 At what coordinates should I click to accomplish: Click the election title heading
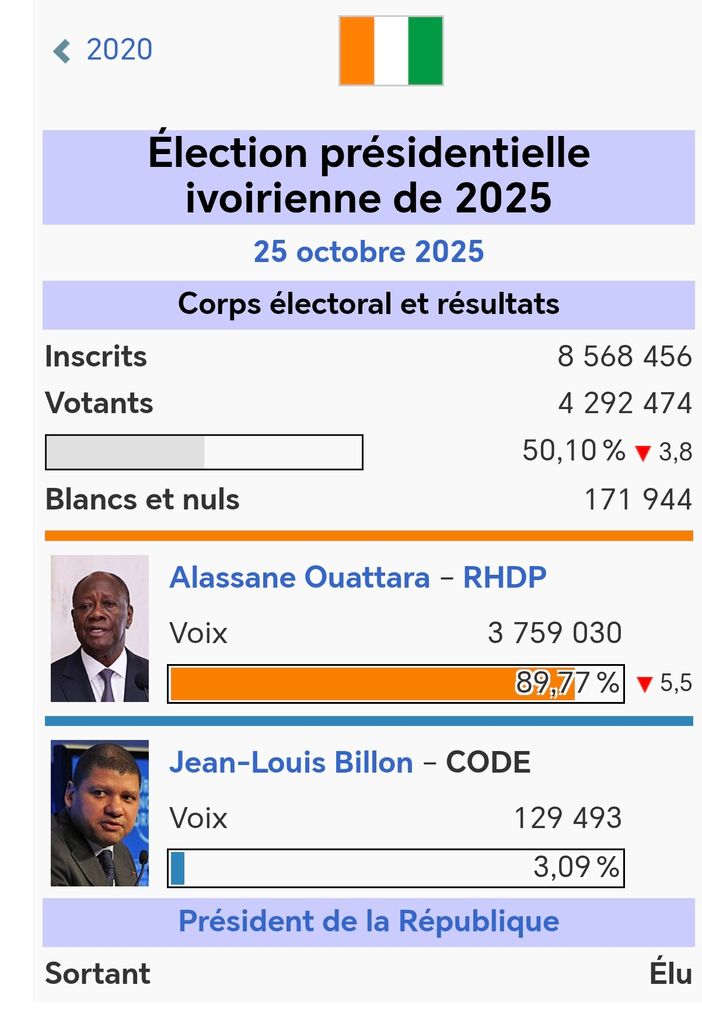[x=368, y=176]
